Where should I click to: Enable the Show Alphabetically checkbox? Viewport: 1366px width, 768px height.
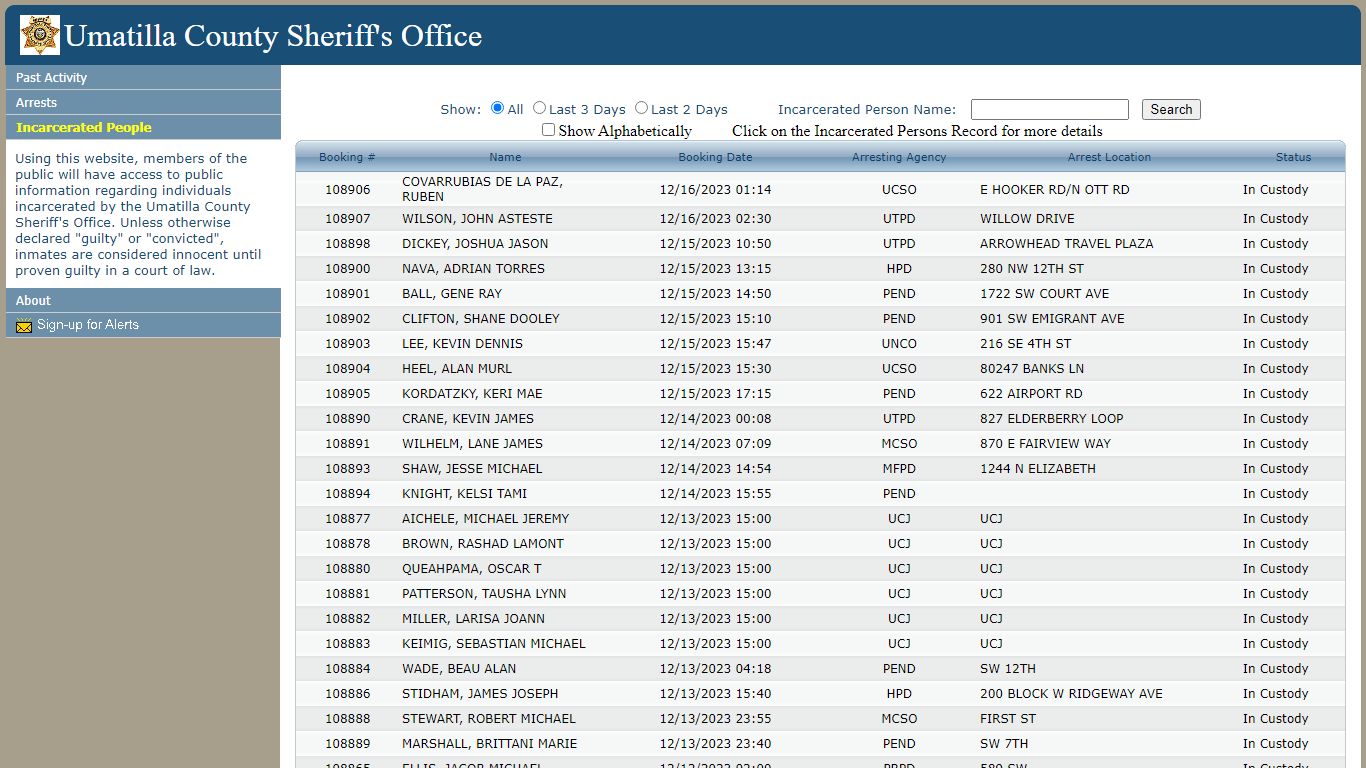click(x=548, y=130)
